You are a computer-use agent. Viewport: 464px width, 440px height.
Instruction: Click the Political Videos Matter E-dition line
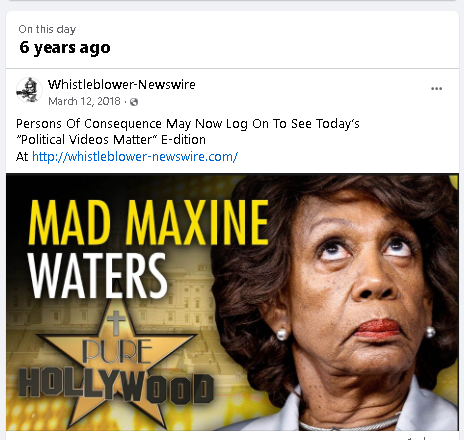click(111, 140)
